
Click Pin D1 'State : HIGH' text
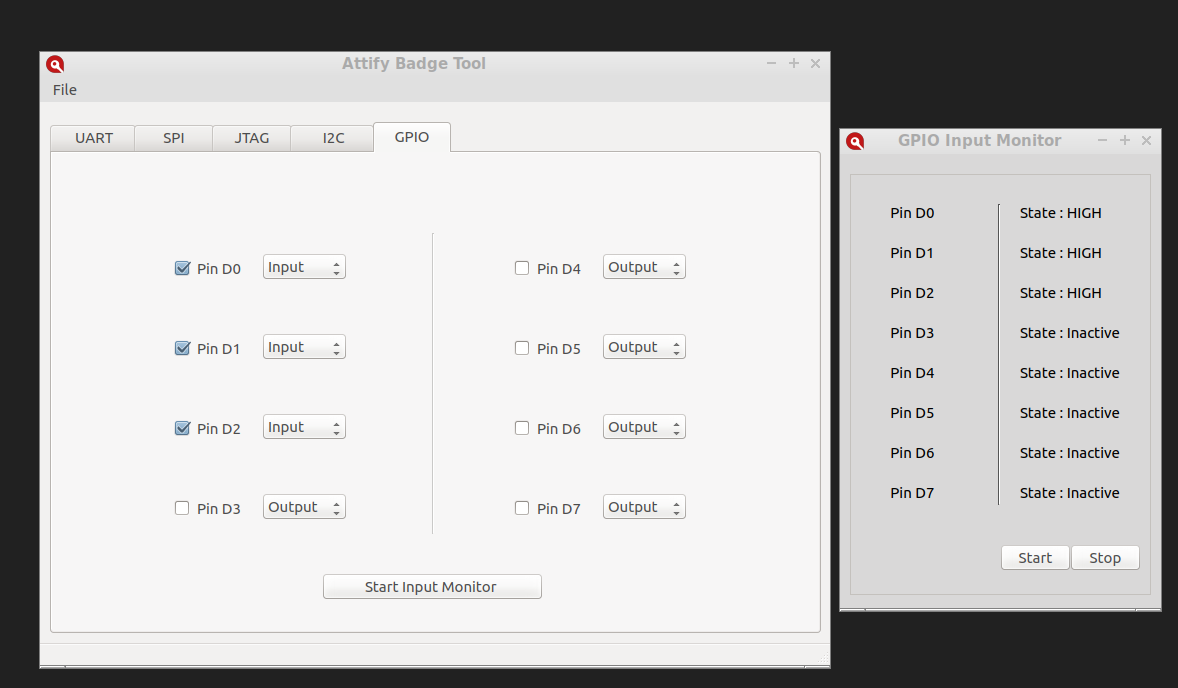click(x=1060, y=253)
